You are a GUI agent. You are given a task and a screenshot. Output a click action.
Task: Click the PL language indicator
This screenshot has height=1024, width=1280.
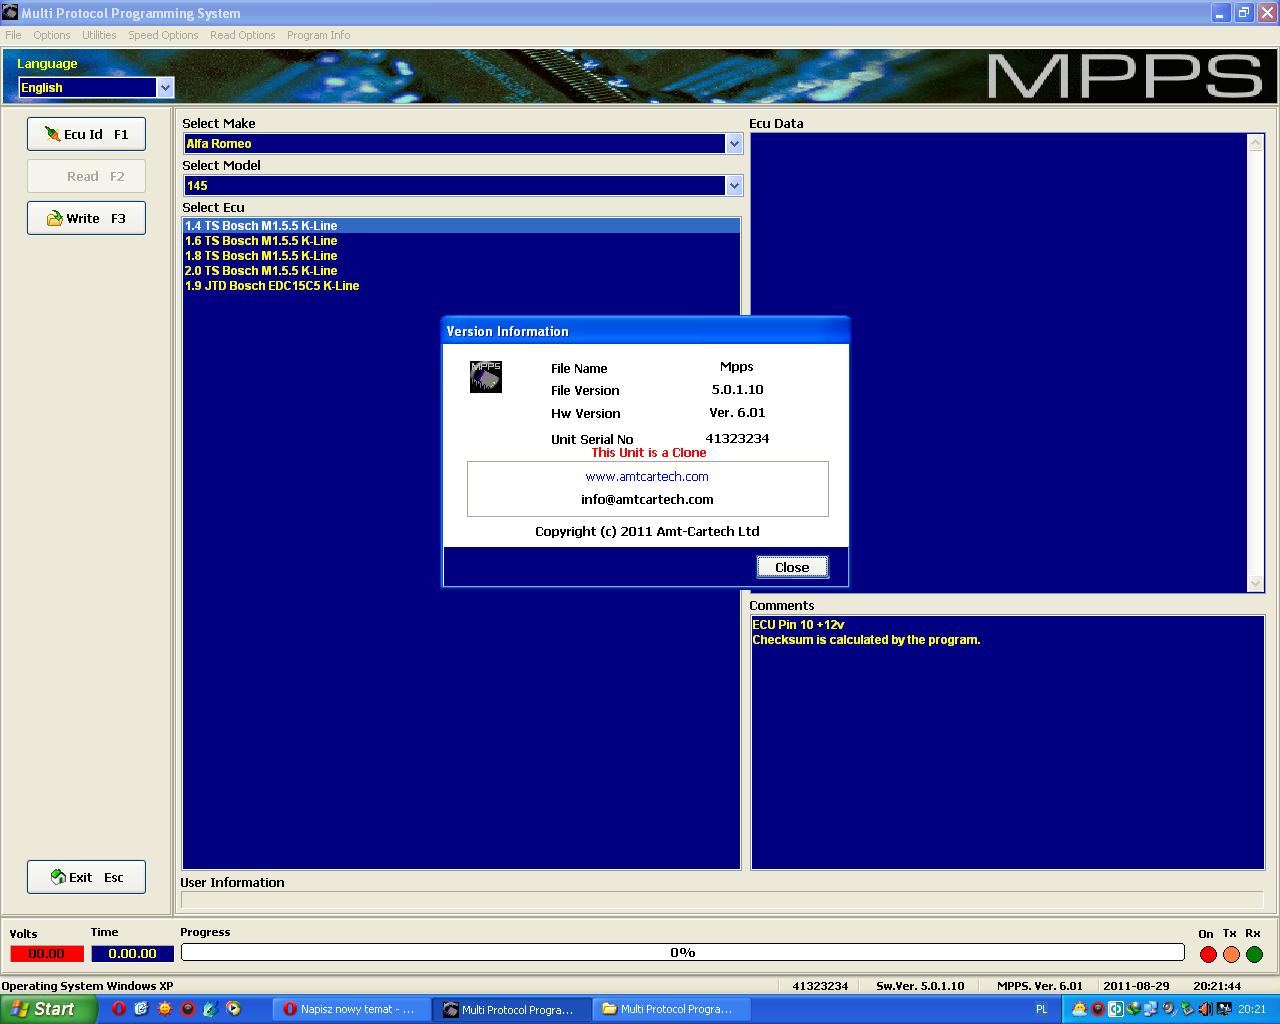(1041, 1009)
